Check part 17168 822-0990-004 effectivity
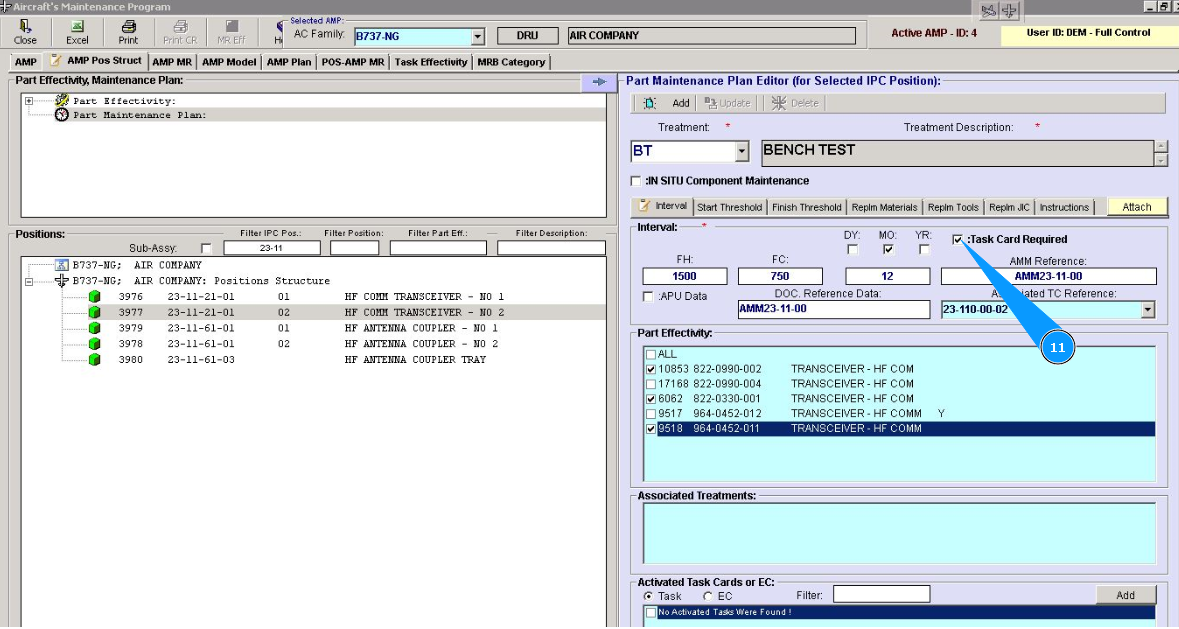This screenshot has width=1179, height=629. [652, 384]
